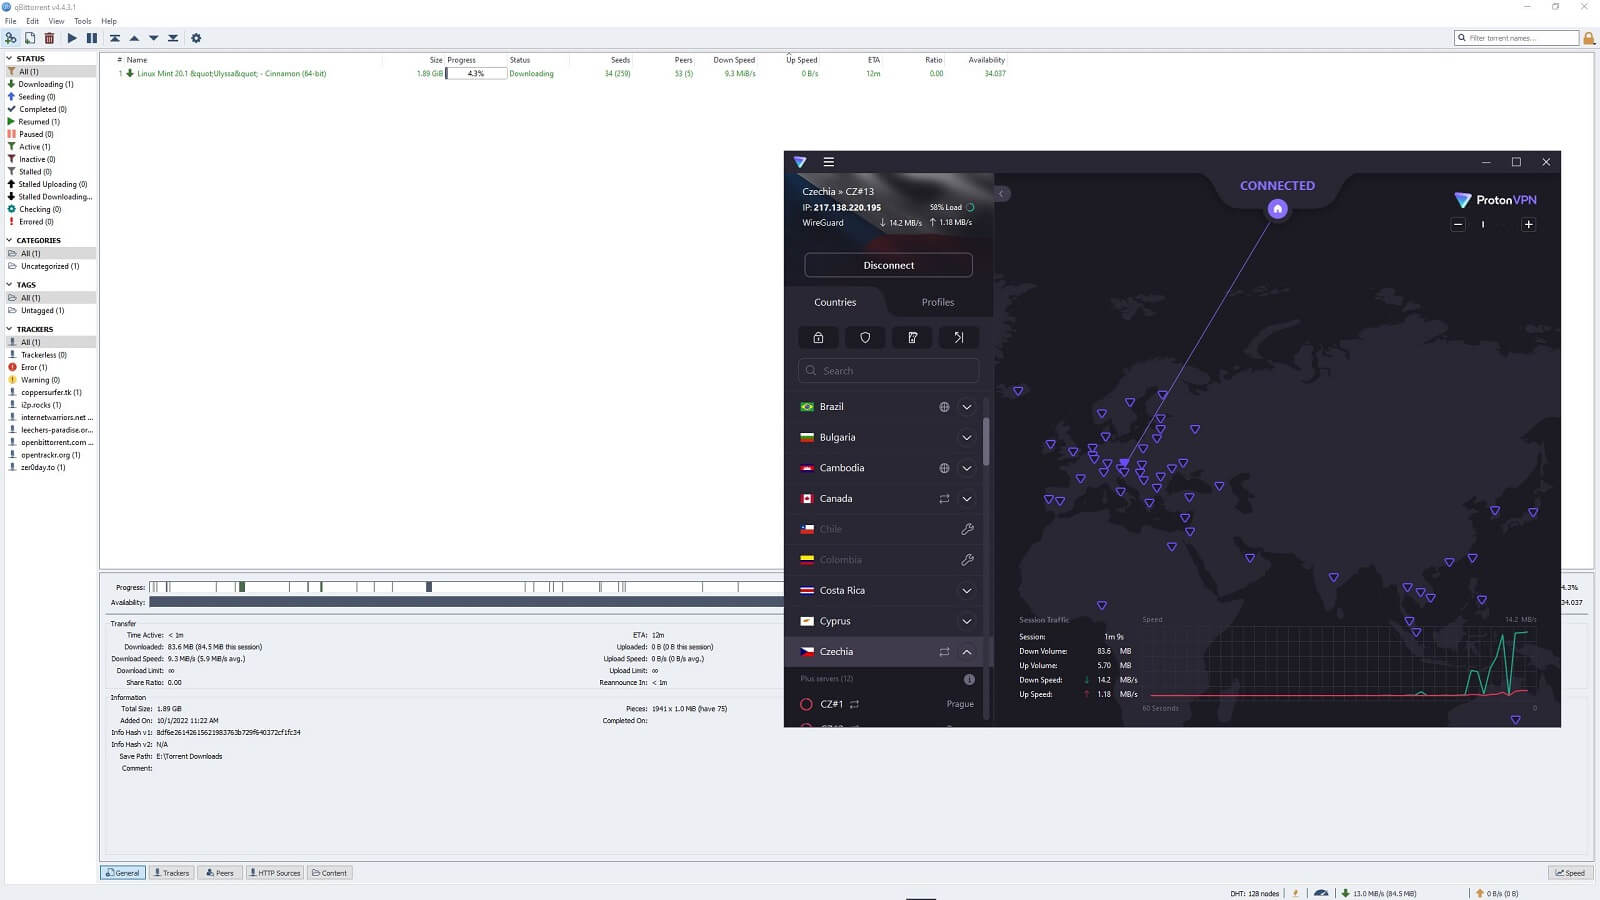Viewport: 1600px width, 900px height.
Task: Toggle Port Forwarding icon in ProtonVPN
Action: pos(959,338)
